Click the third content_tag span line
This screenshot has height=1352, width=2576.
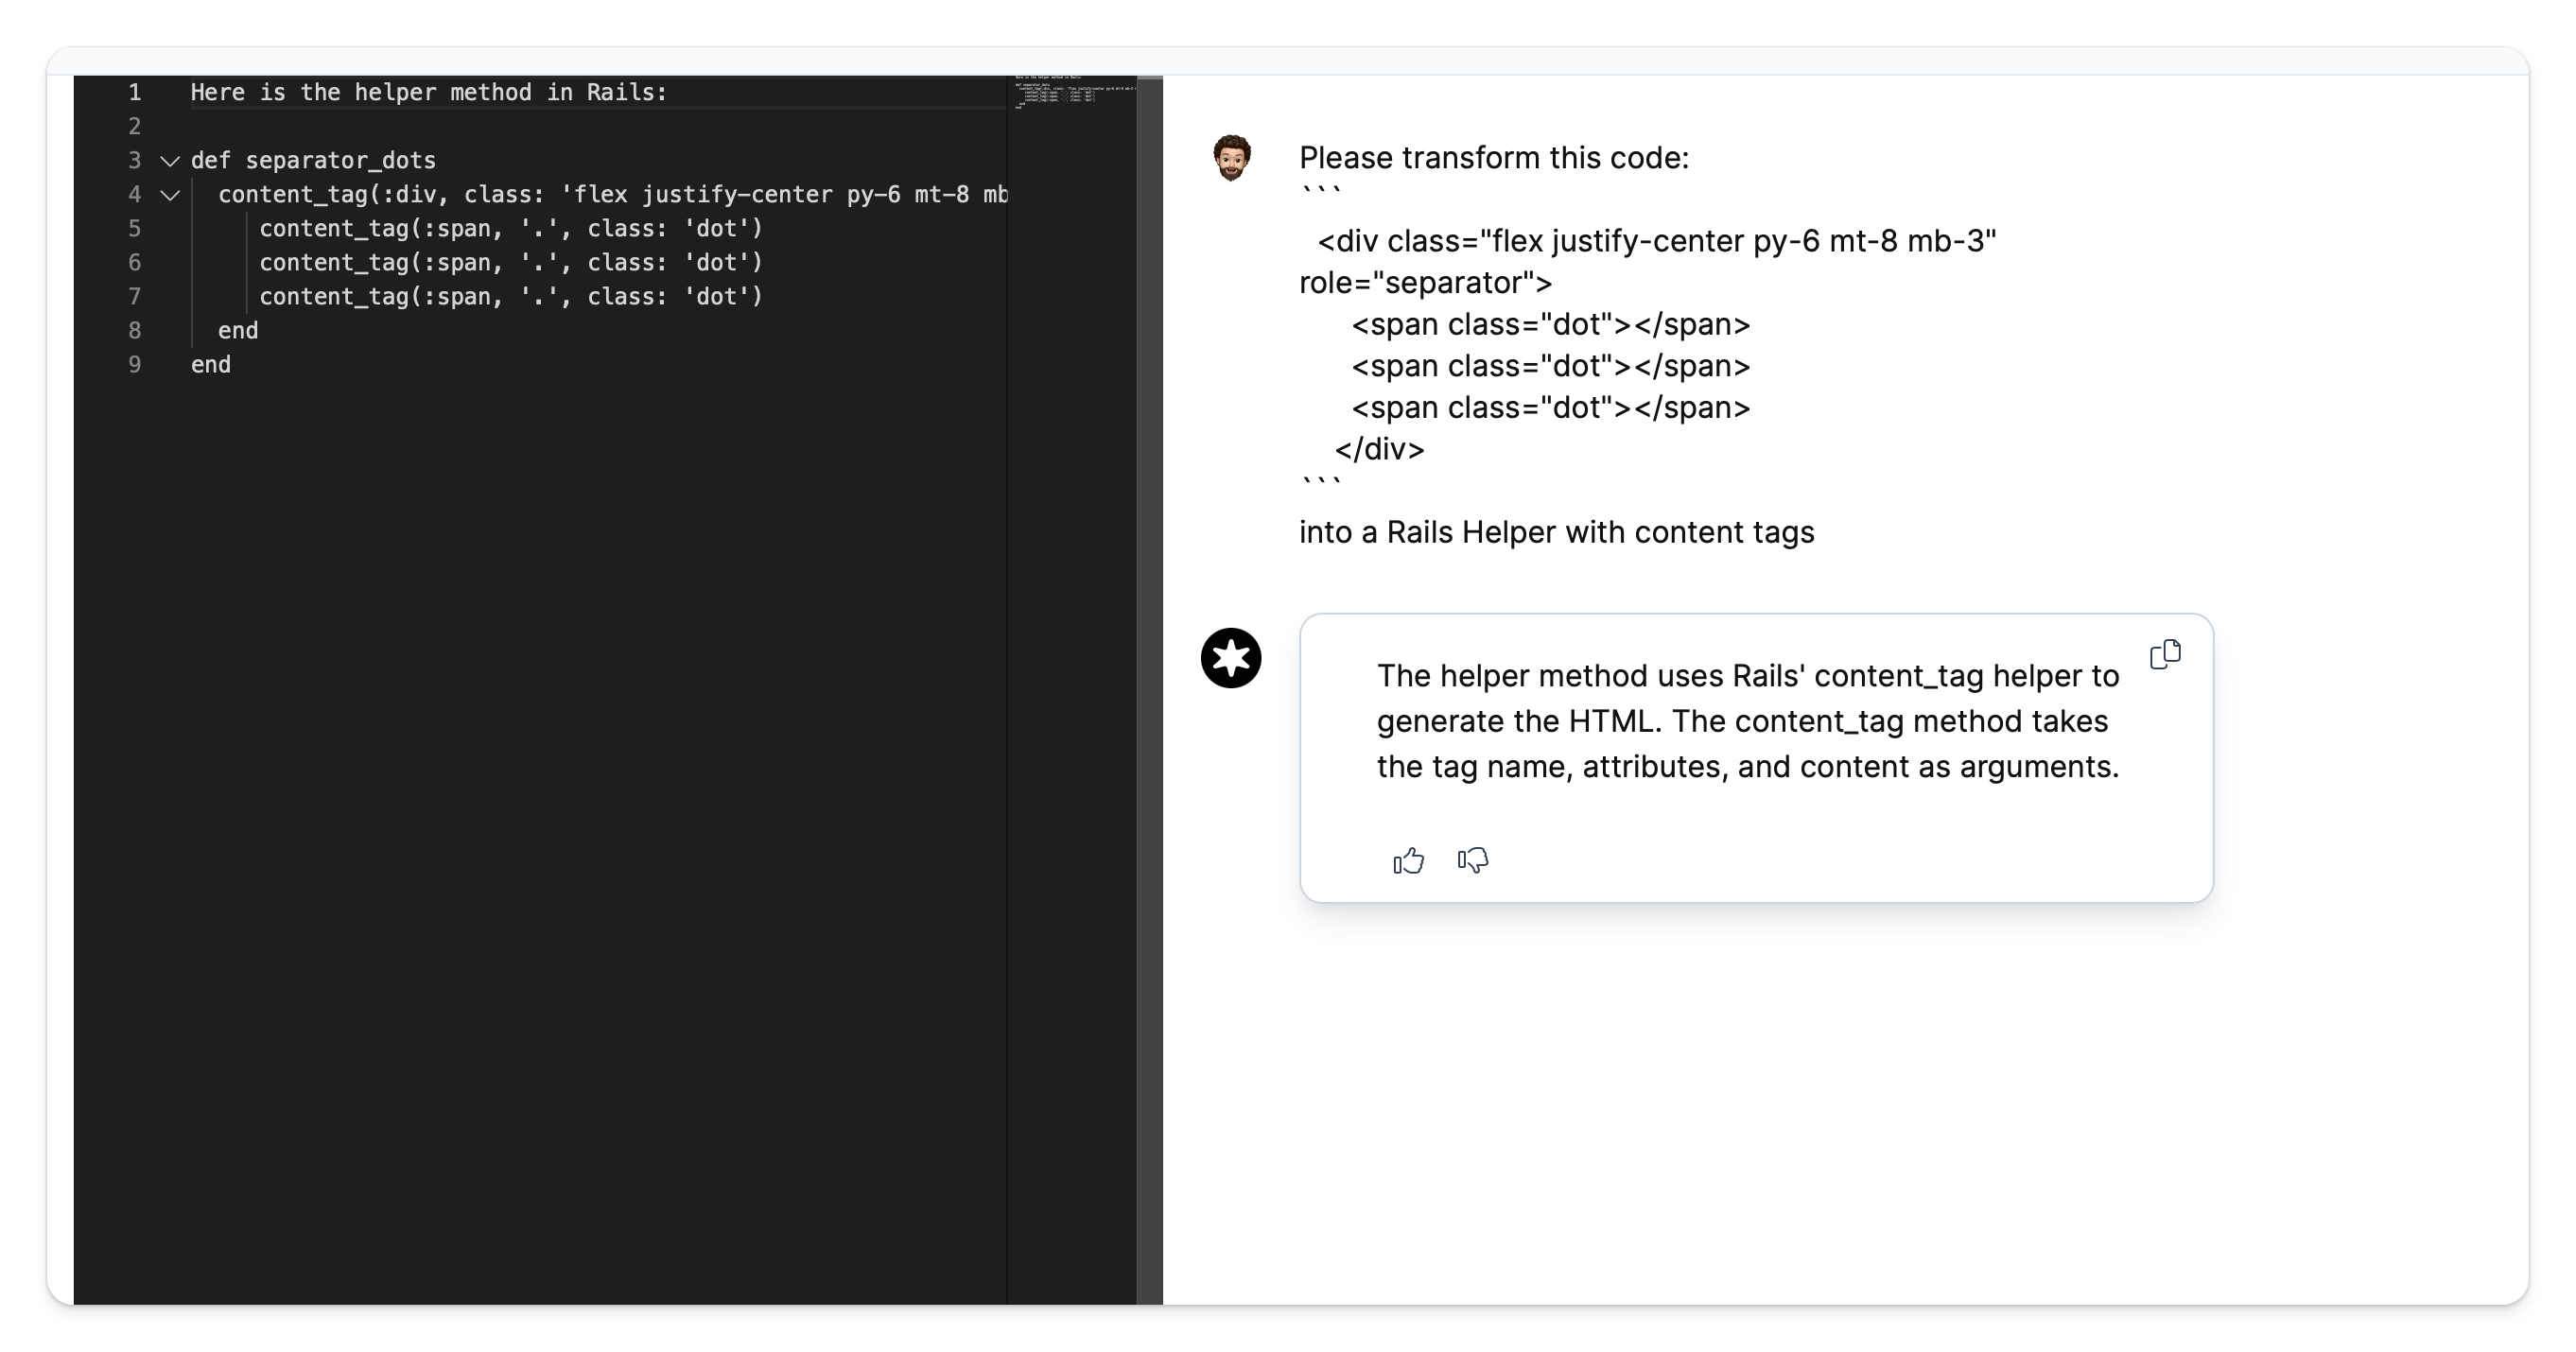(x=511, y=297)
